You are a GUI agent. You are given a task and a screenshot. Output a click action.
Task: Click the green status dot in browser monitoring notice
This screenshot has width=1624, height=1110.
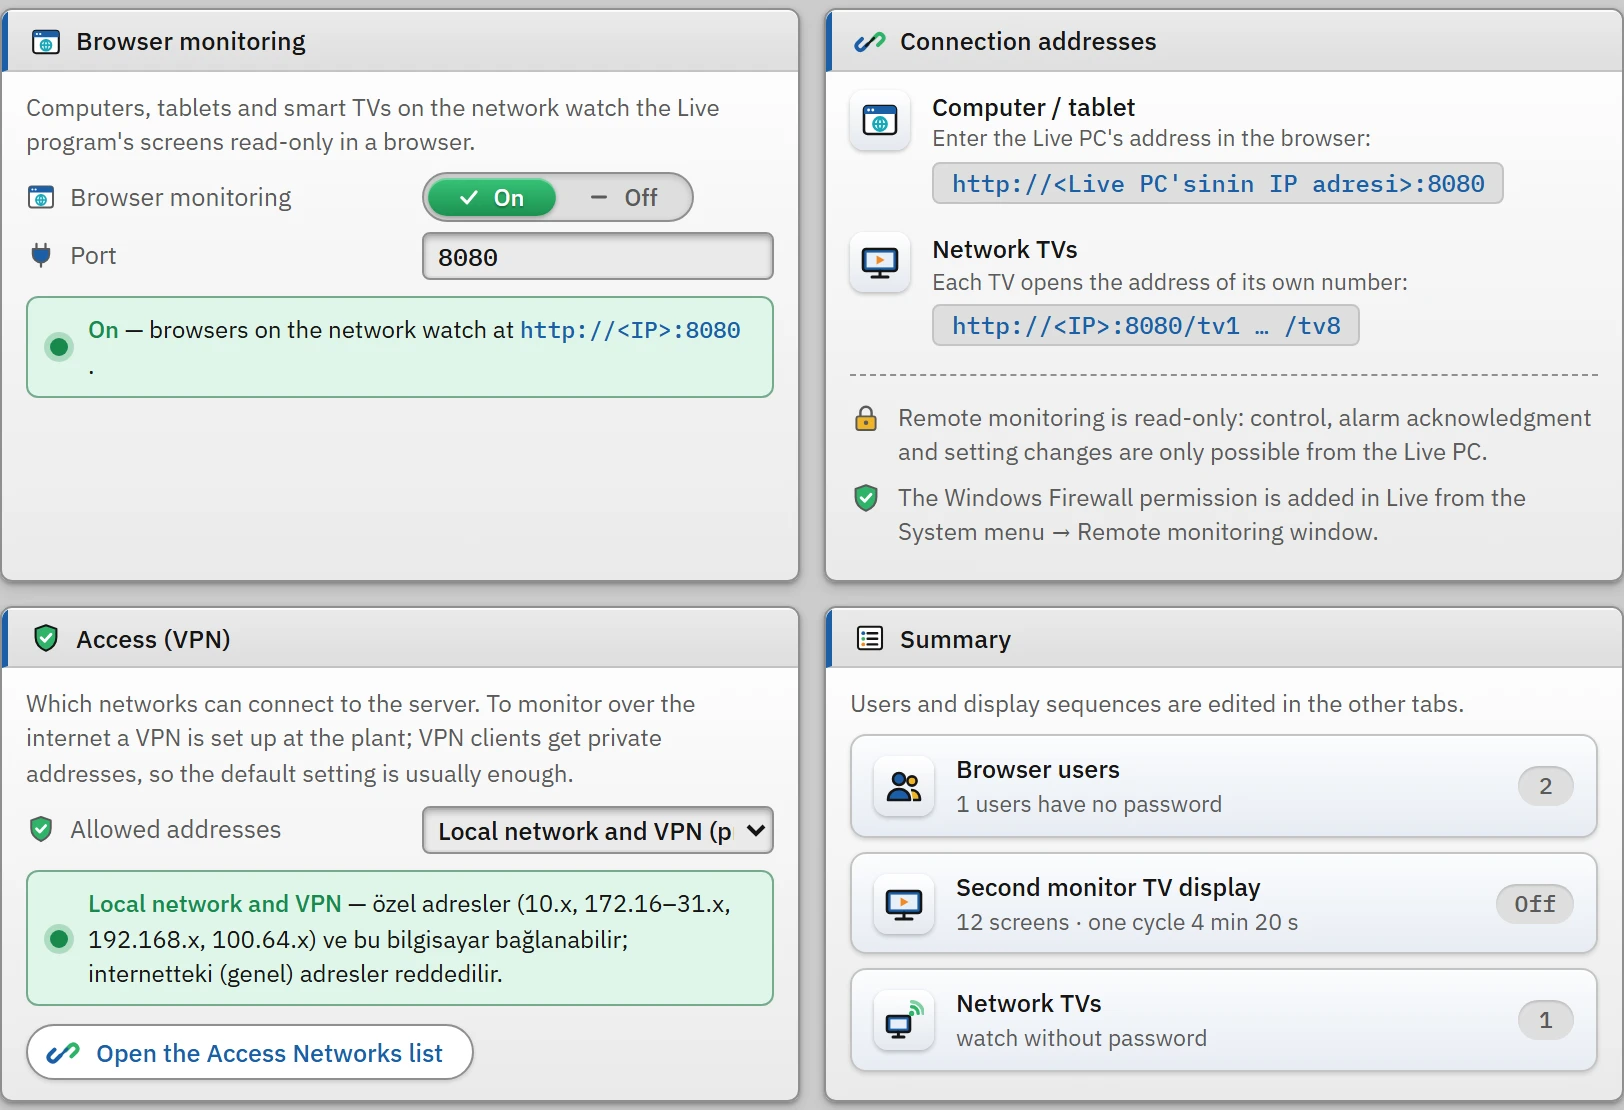[x=59, y=347]
